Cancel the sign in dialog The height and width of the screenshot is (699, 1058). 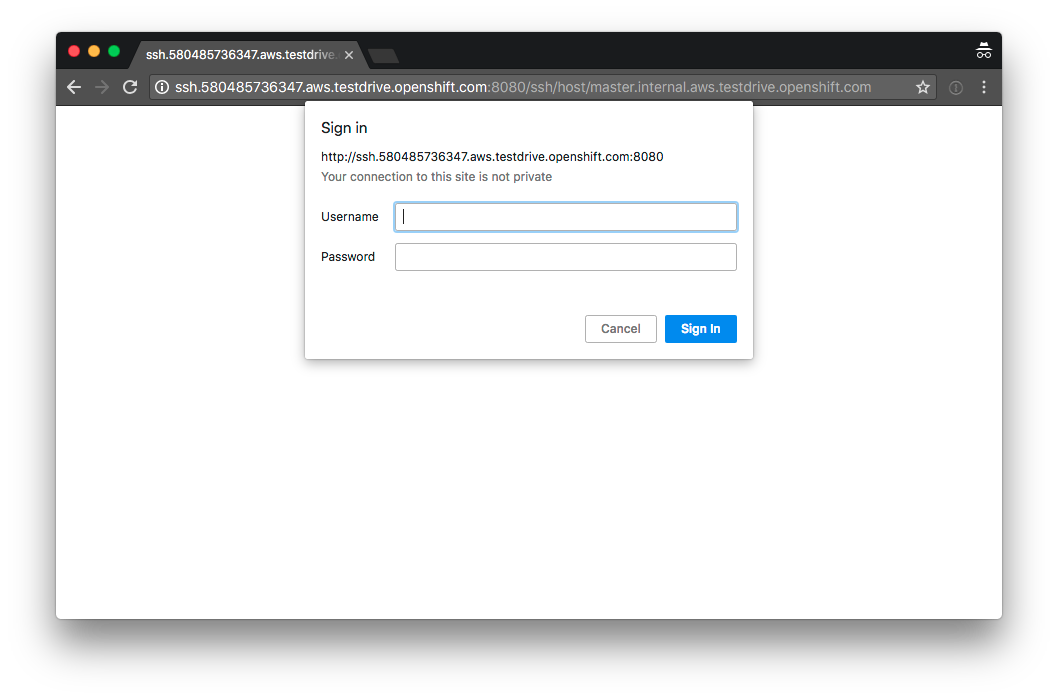point(620,329)
